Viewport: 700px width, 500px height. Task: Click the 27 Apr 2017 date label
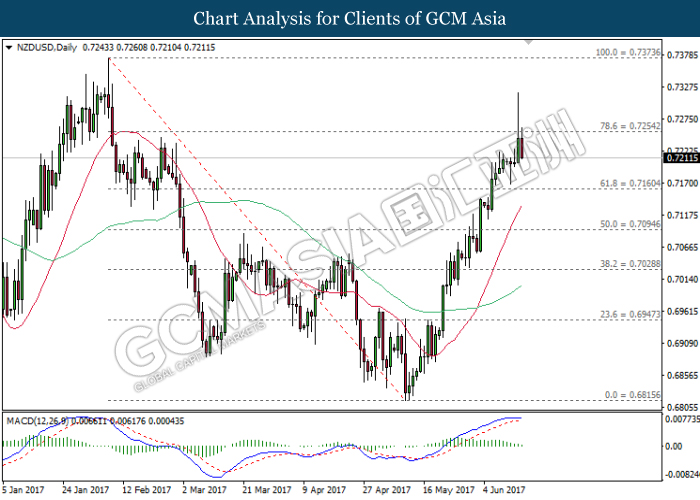pos(387,490)
